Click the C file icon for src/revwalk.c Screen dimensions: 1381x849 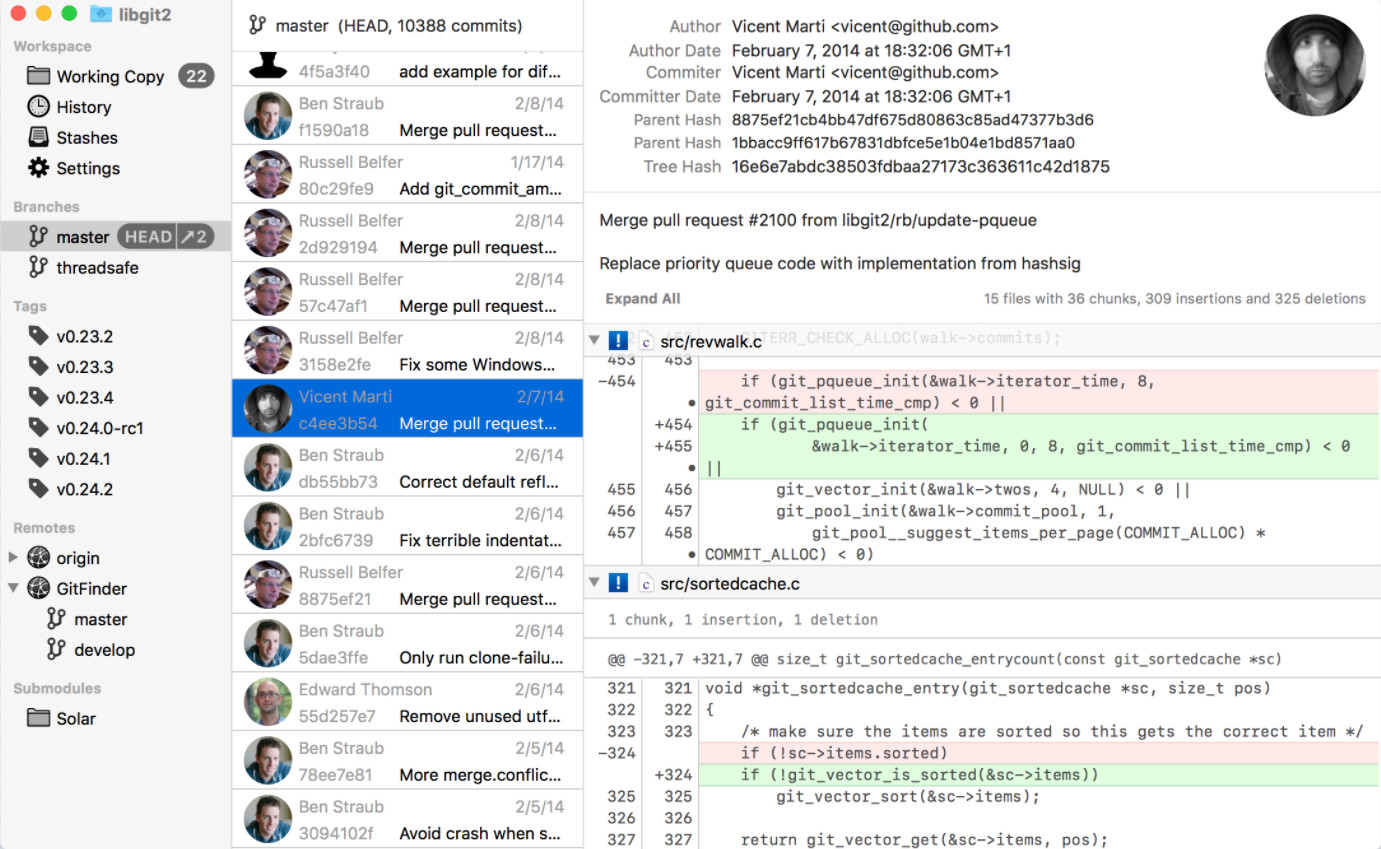[x=646, y=342]
